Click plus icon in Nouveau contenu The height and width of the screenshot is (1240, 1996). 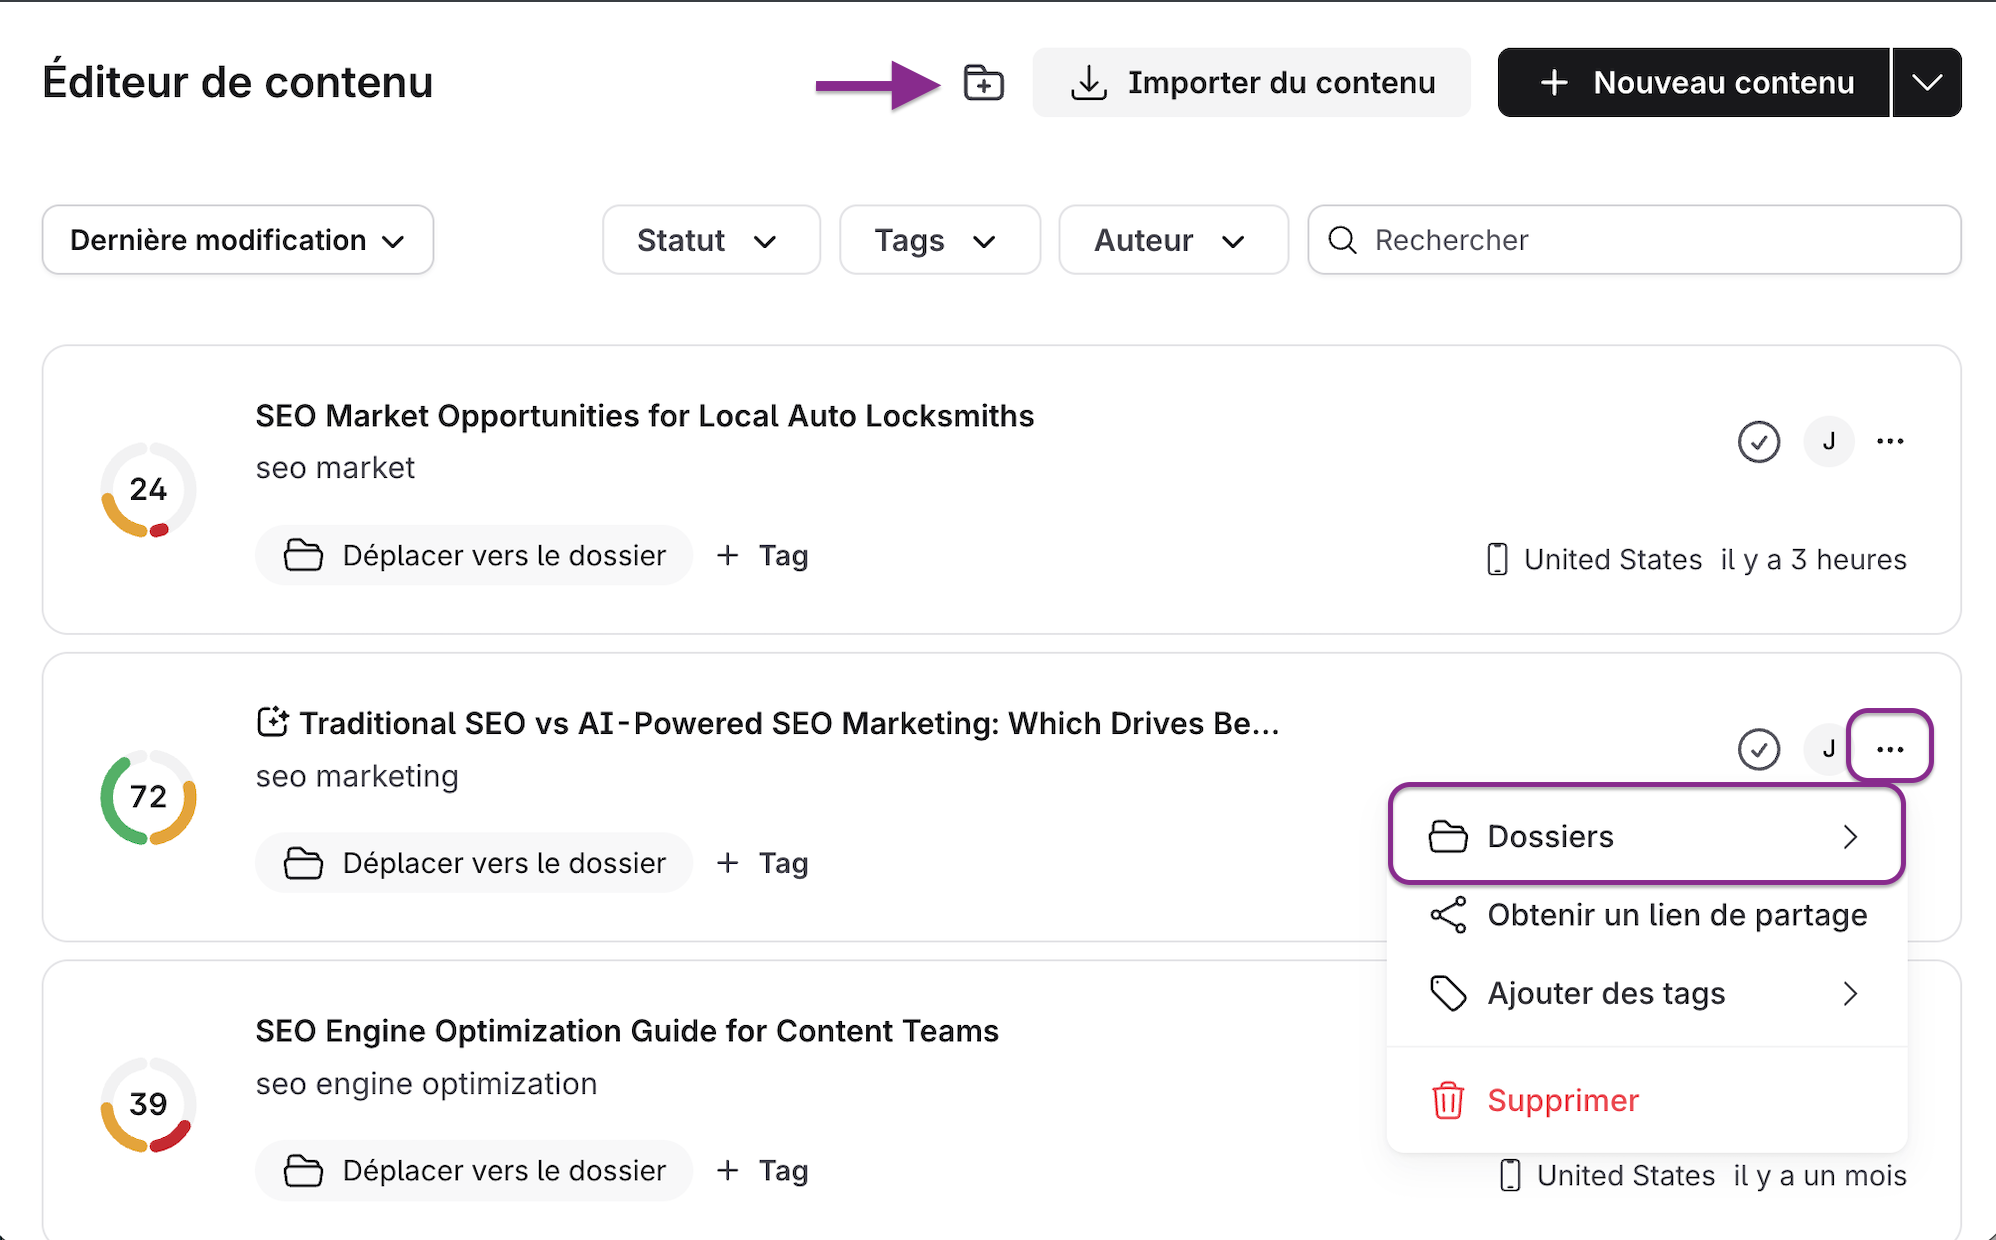coord(1554,82)
